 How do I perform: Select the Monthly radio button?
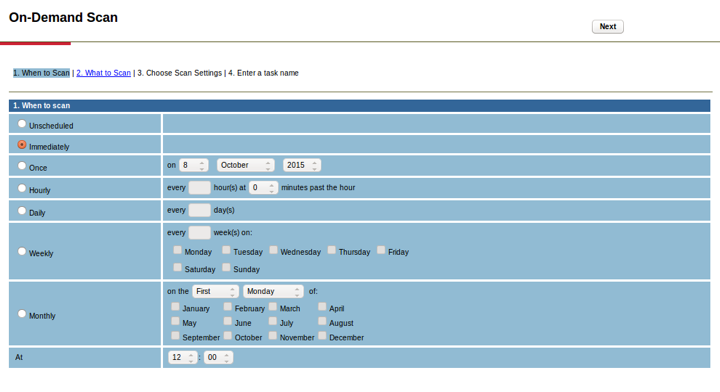(x=22, y=314)
